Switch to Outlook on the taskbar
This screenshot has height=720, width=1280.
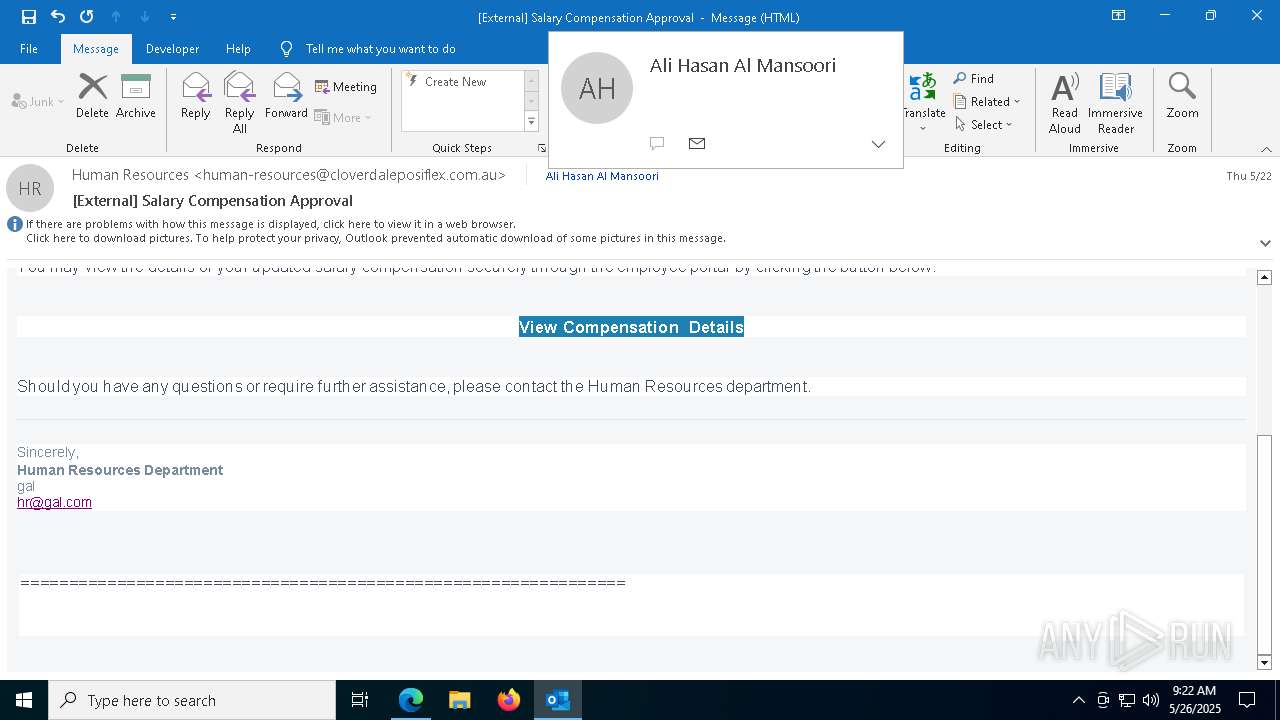(558, 700)
